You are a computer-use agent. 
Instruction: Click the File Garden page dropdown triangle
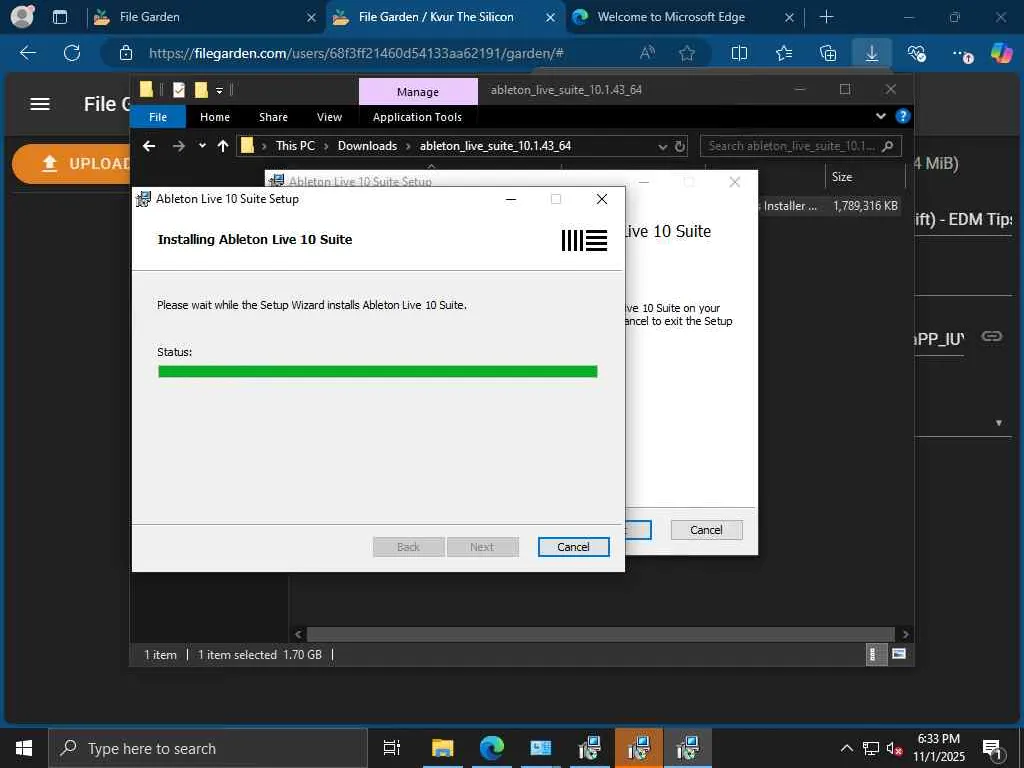999,423
